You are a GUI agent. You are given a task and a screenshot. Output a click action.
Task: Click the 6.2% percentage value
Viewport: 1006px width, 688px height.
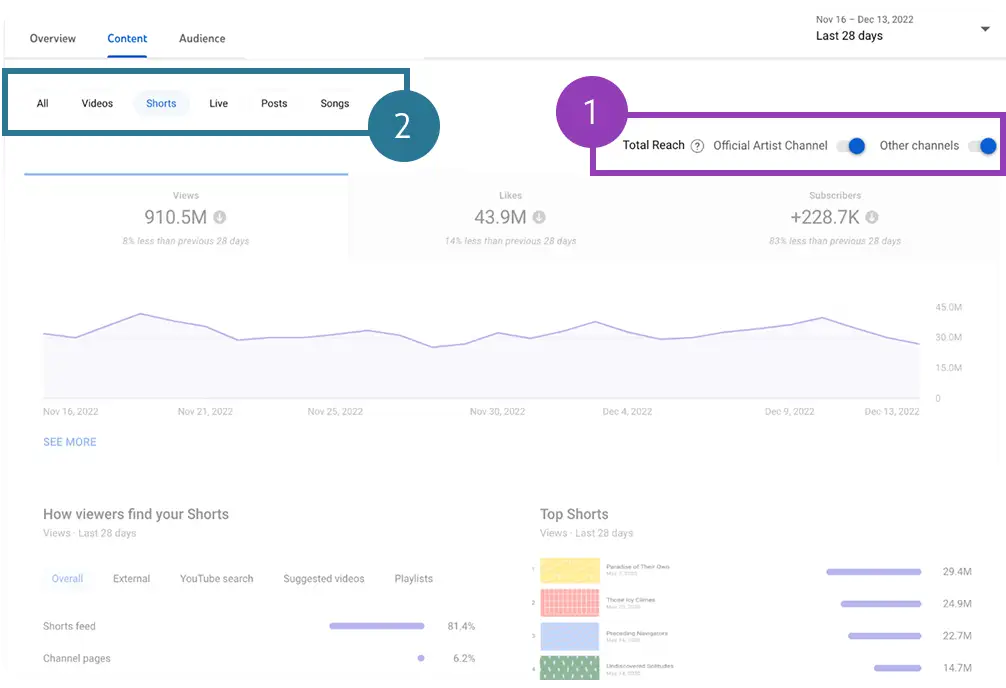(464, 658)
